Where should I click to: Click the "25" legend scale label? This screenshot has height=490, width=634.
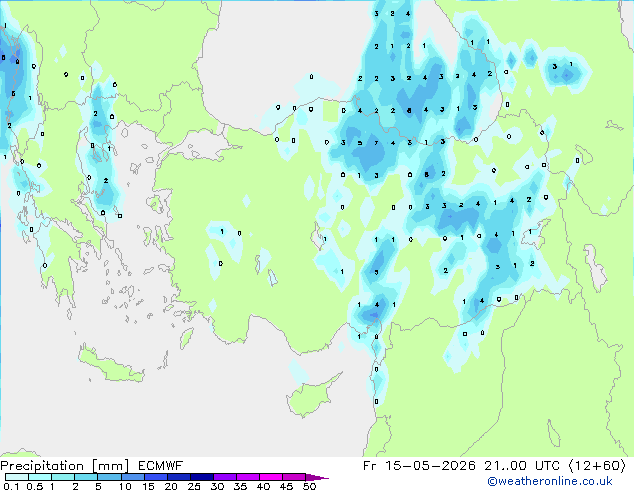pyautogui.click(x=194, y=486)
